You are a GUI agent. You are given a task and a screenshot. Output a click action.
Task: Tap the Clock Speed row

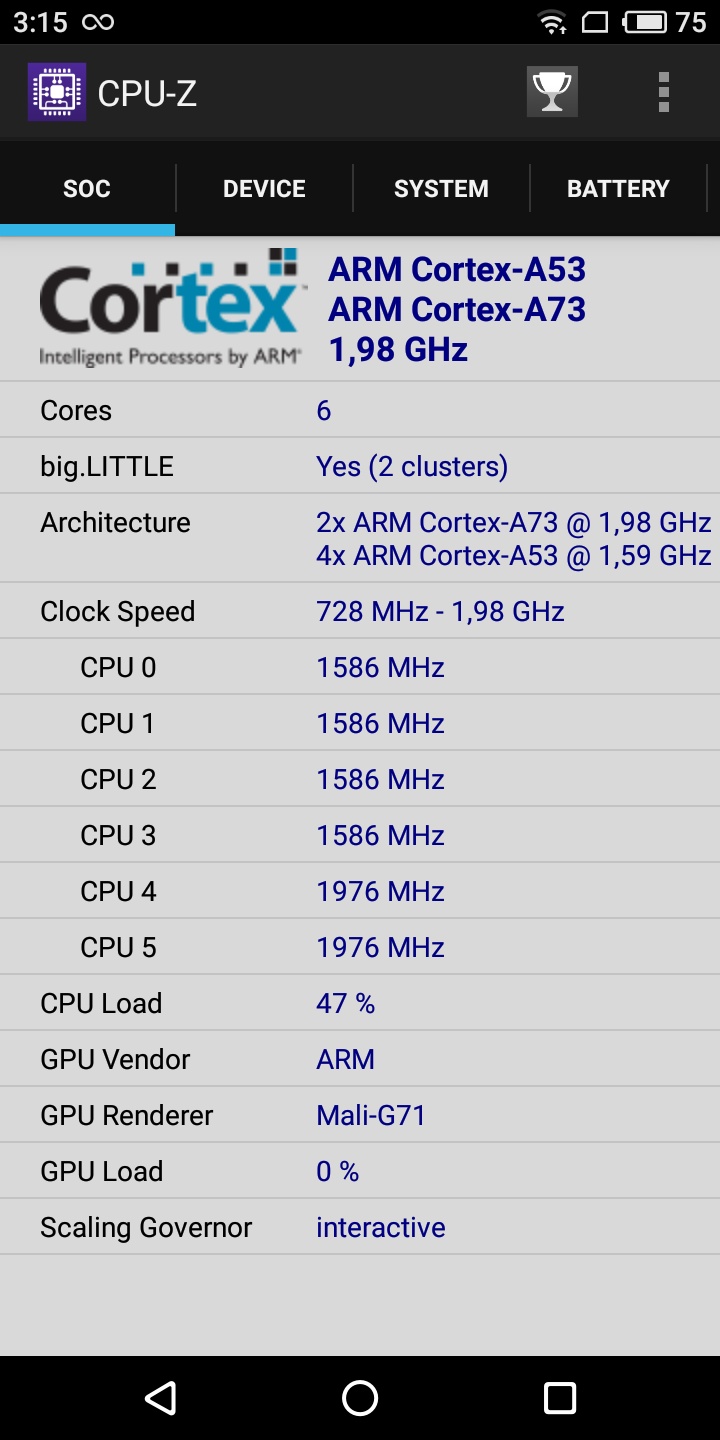tap(360, 611)
